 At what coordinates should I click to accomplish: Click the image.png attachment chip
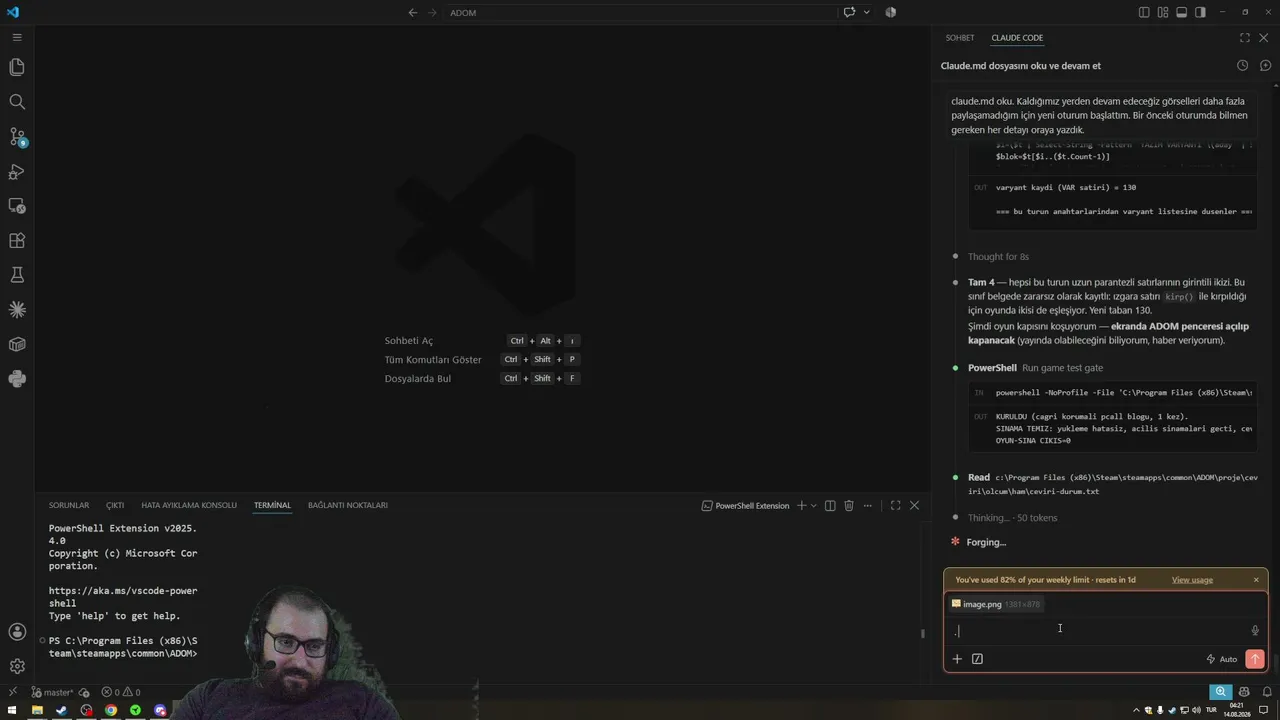click(996, 604)
